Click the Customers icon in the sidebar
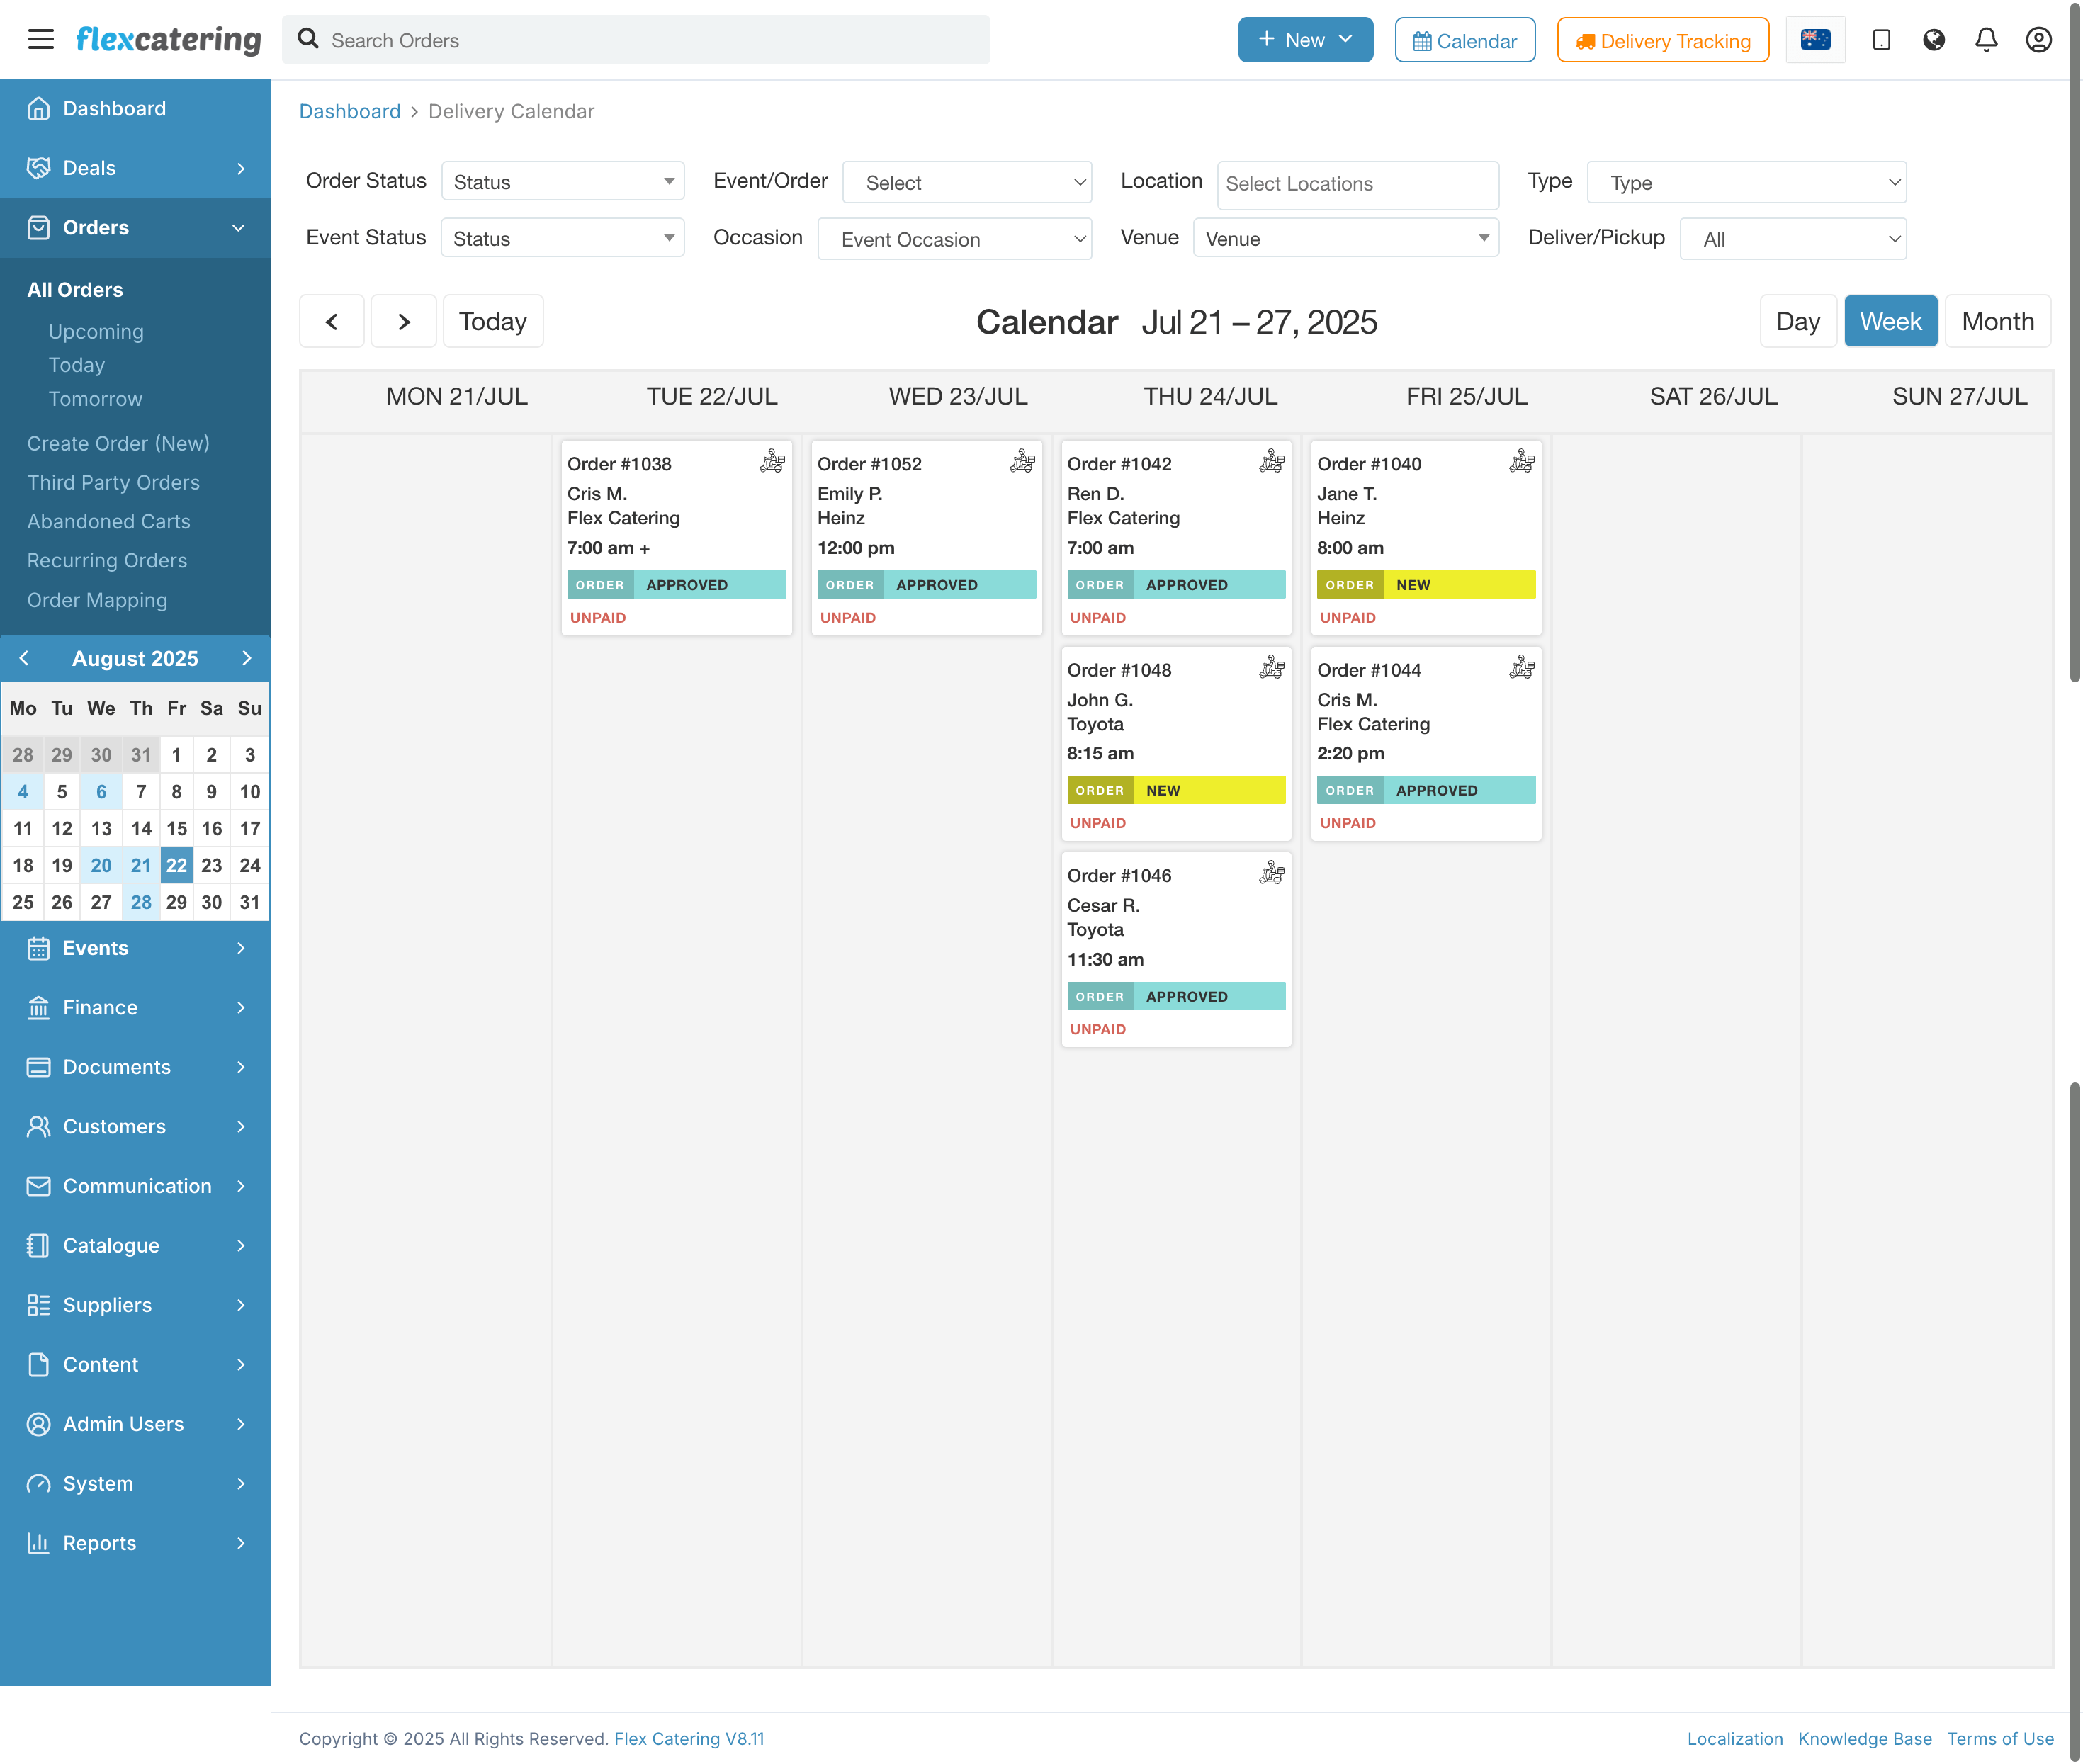The image size is (2083, 1764). click(38, 1126)
